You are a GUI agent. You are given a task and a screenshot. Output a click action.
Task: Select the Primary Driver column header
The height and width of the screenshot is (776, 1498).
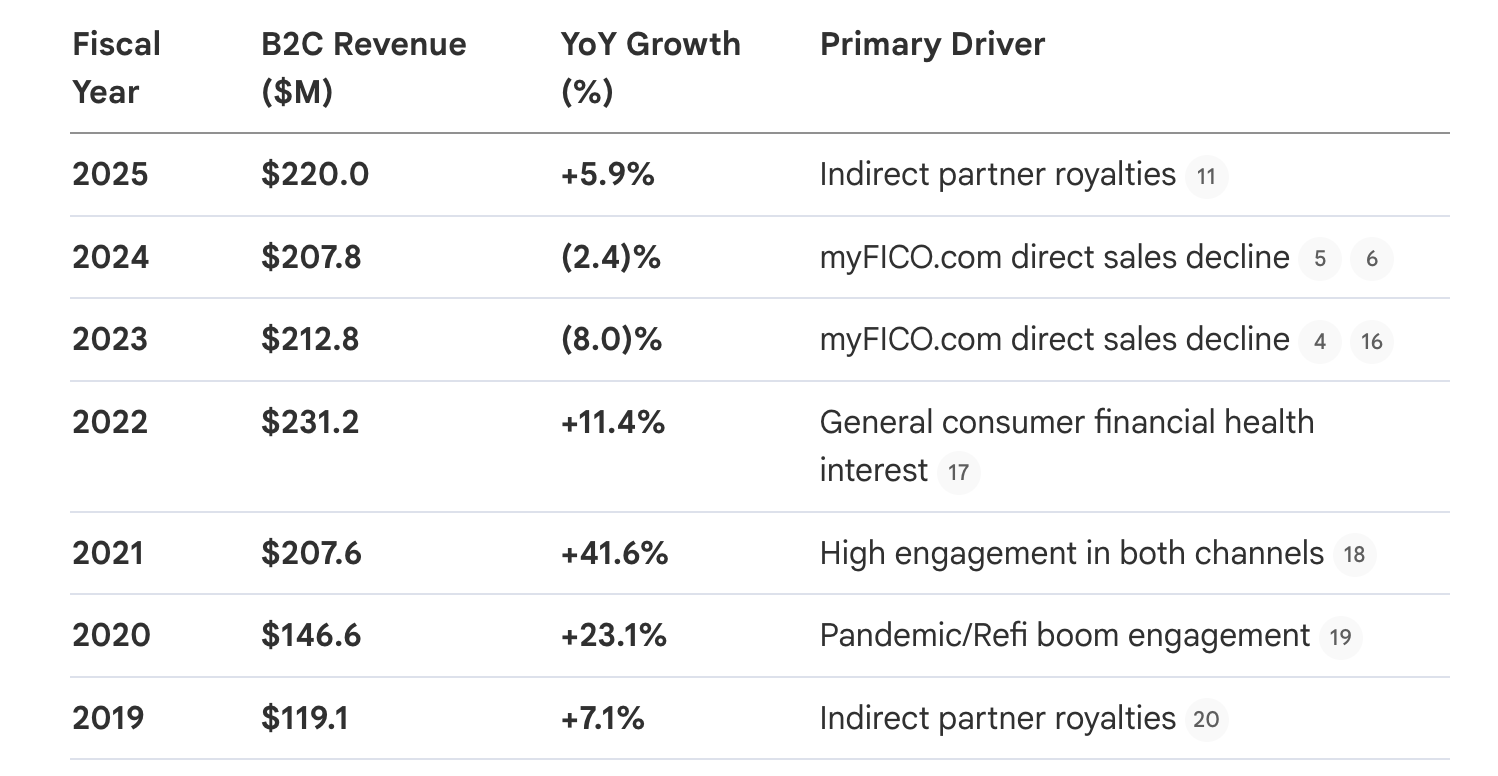pos(932,45)
